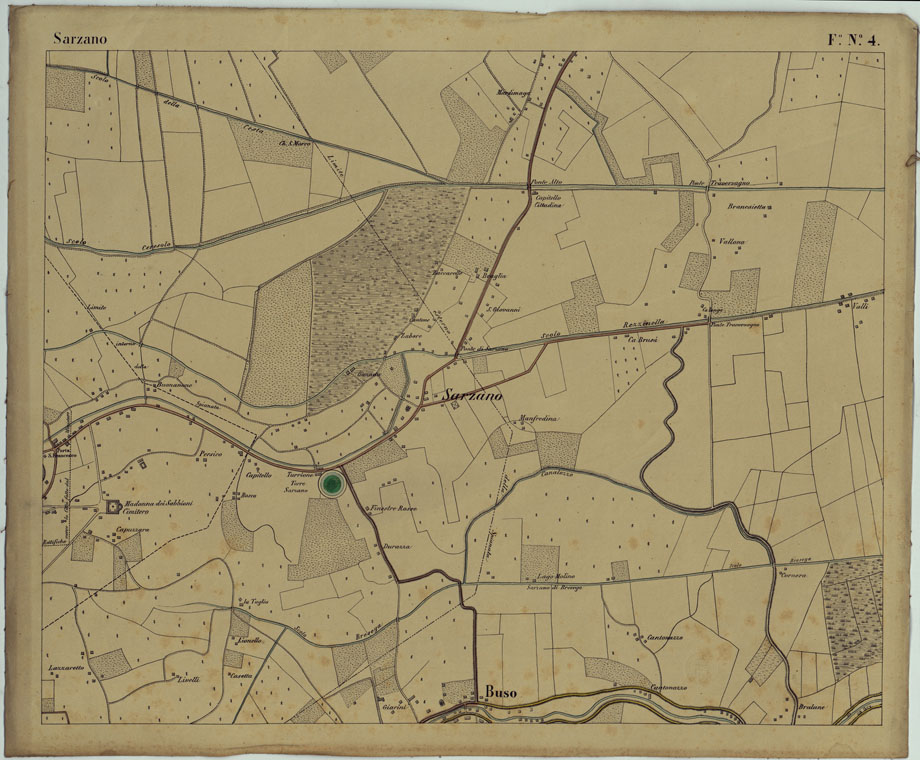Select the 'Manfredina' place label
920x760 pixels.
pos(537,420)
